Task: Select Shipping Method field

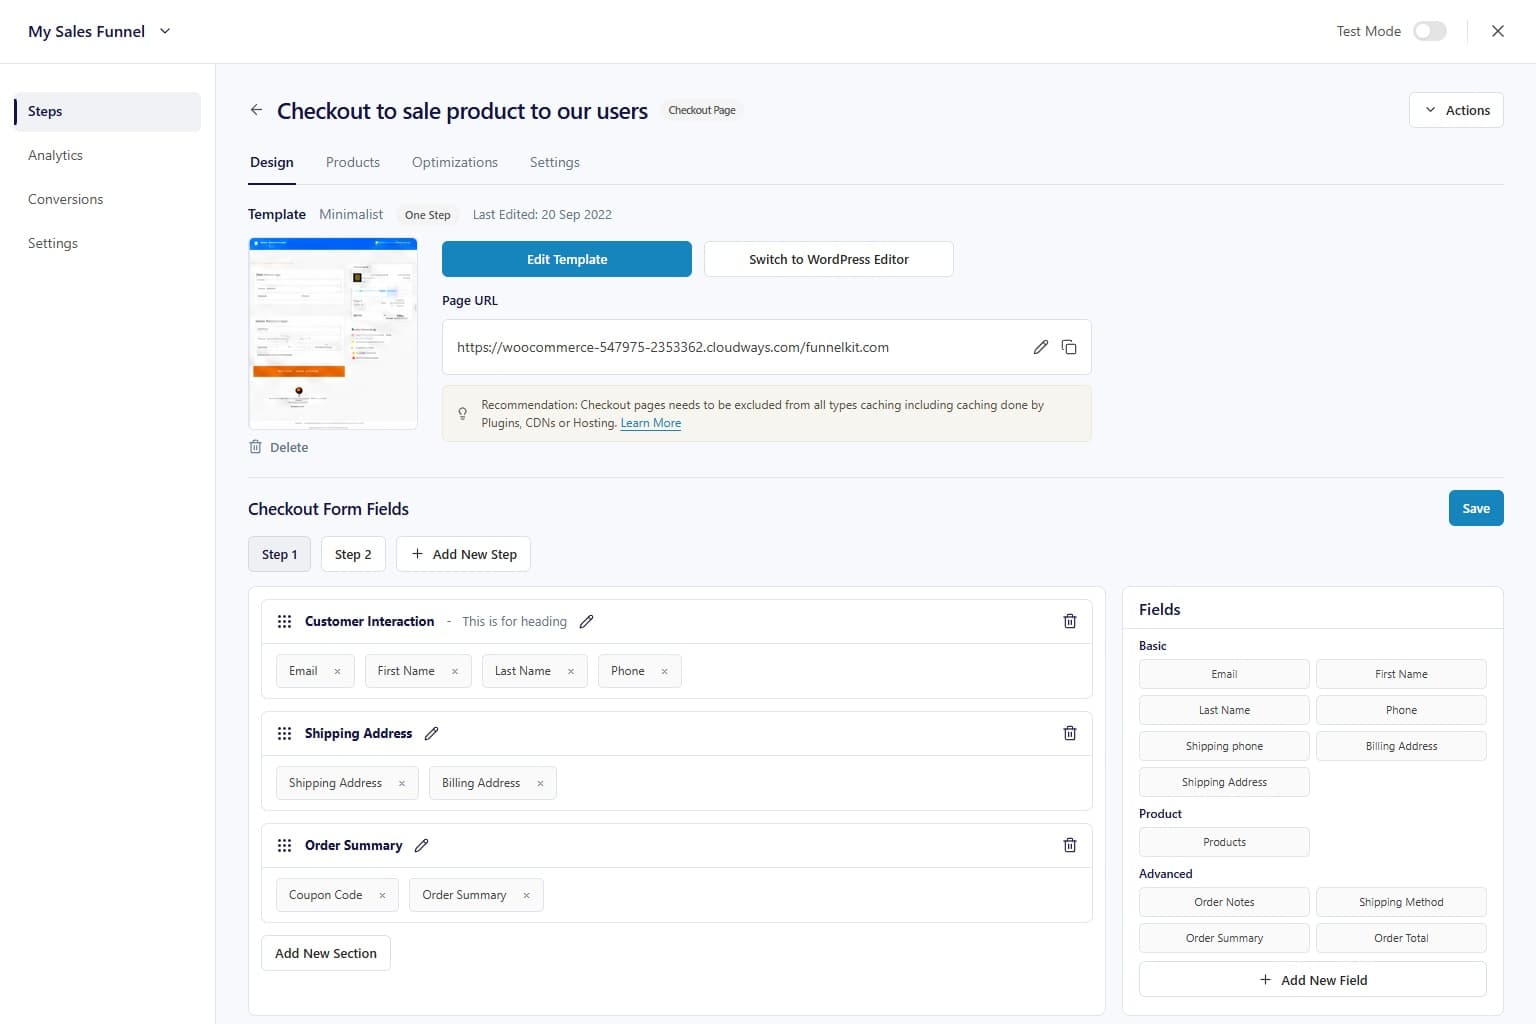Action: (x=1401, y=902)
